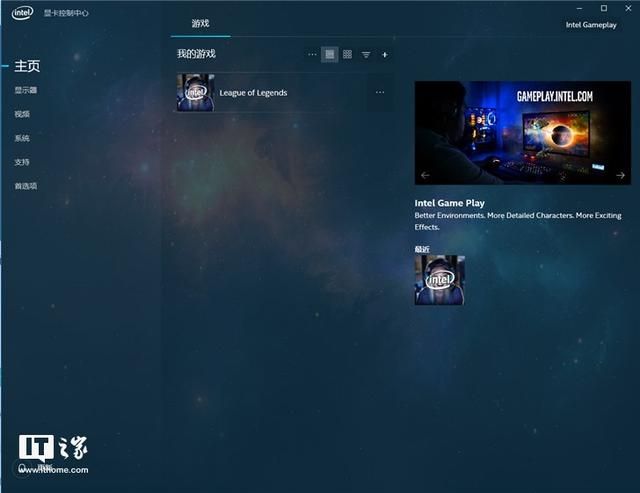
Task: Open the games filter/sort options
Action: (366, 54)
